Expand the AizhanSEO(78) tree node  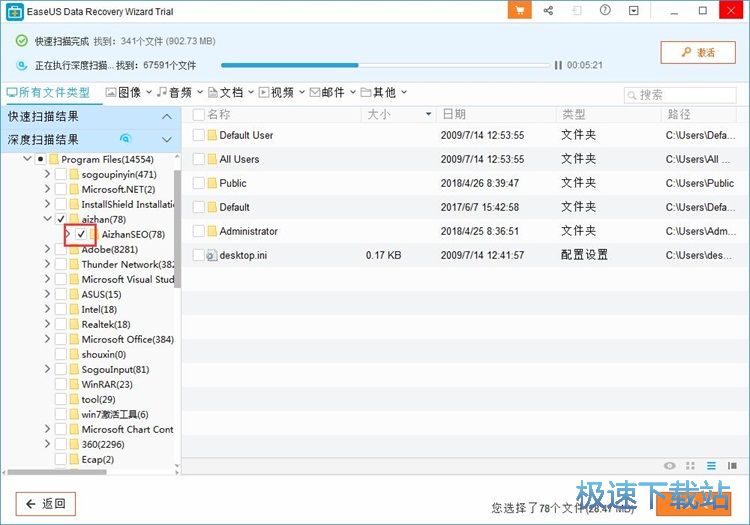[x=67, y=234]
